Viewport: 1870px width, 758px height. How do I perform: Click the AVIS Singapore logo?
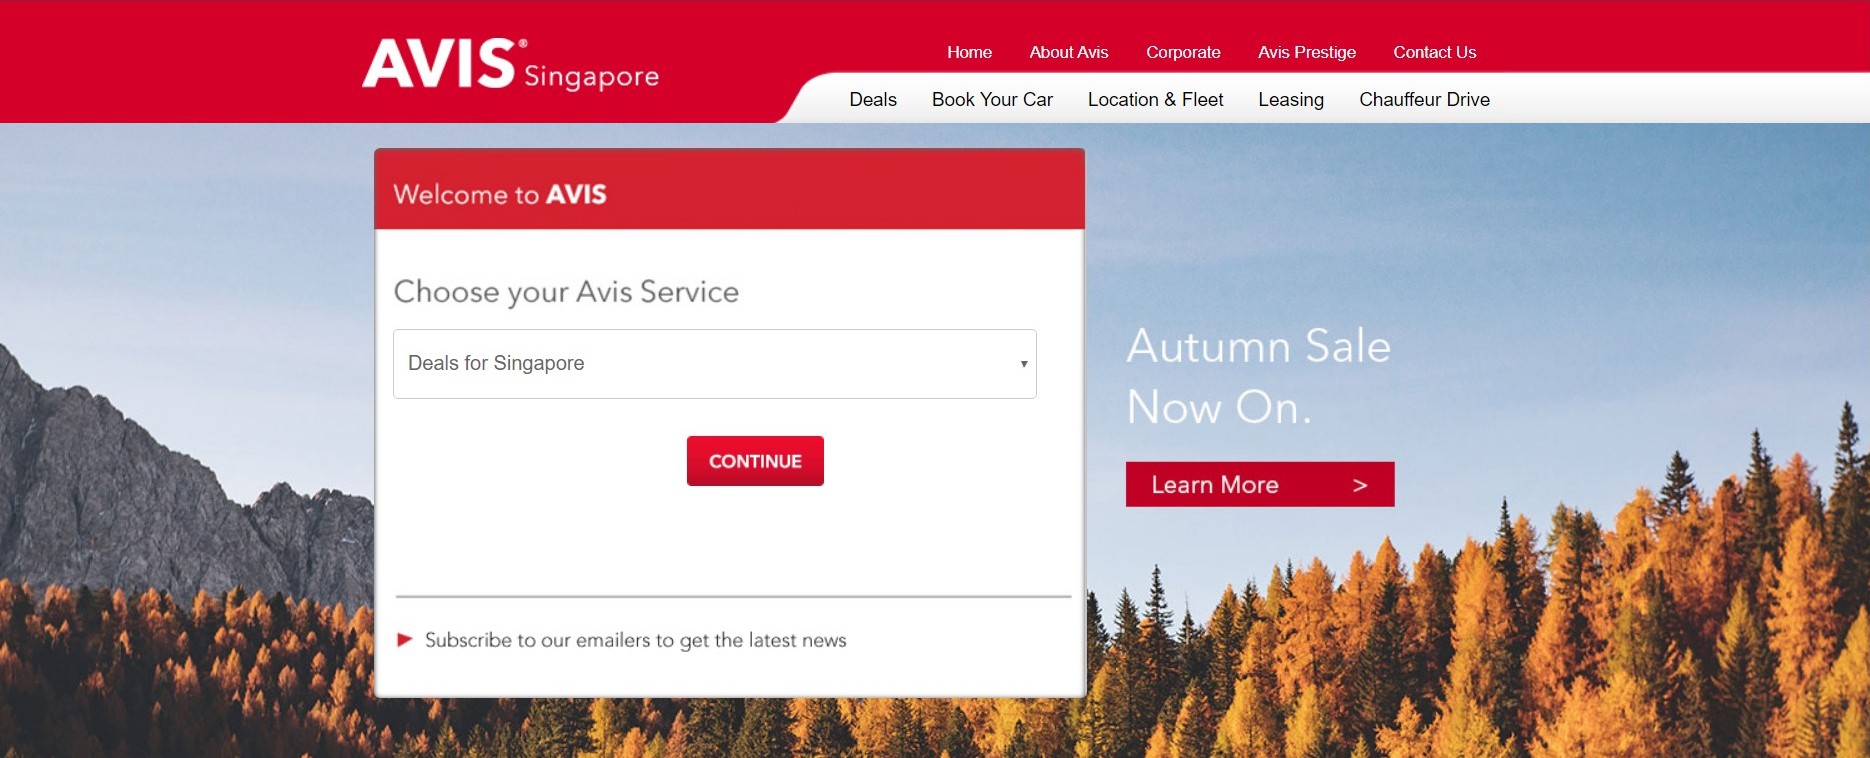pyautogui.click(x=510, y=64)
